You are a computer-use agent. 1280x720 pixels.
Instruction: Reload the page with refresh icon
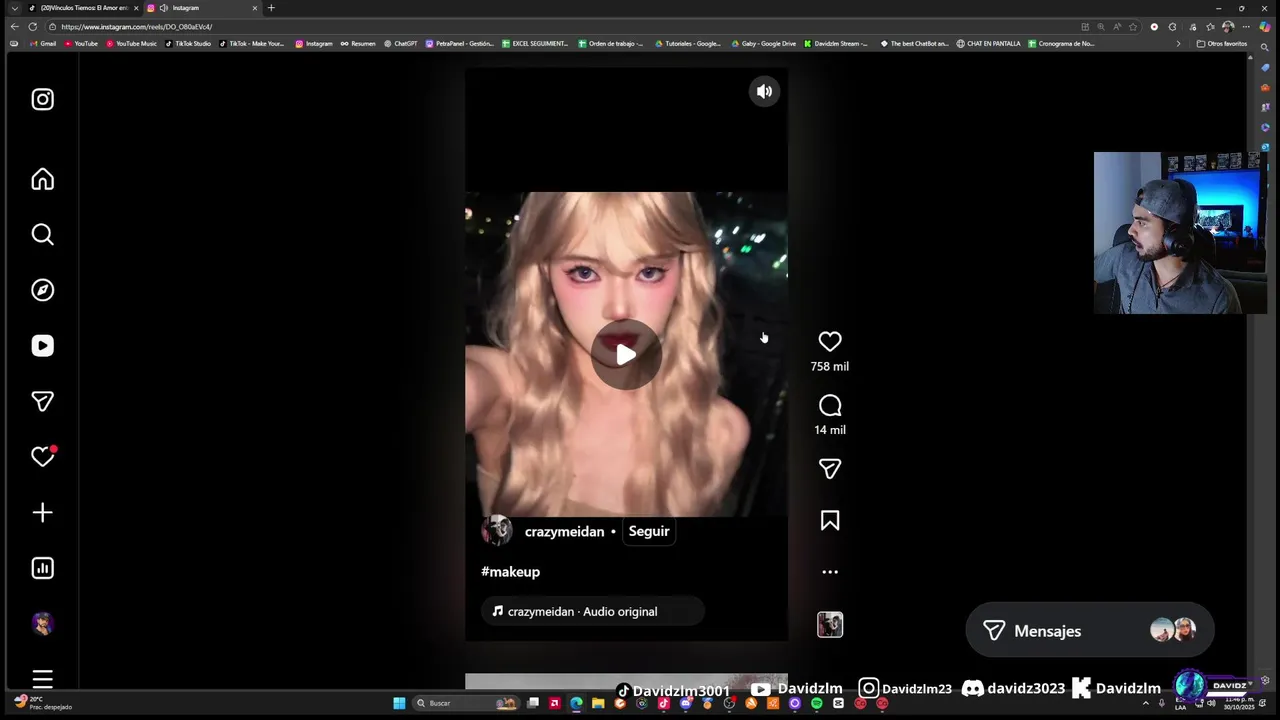[x=33, y=27]
